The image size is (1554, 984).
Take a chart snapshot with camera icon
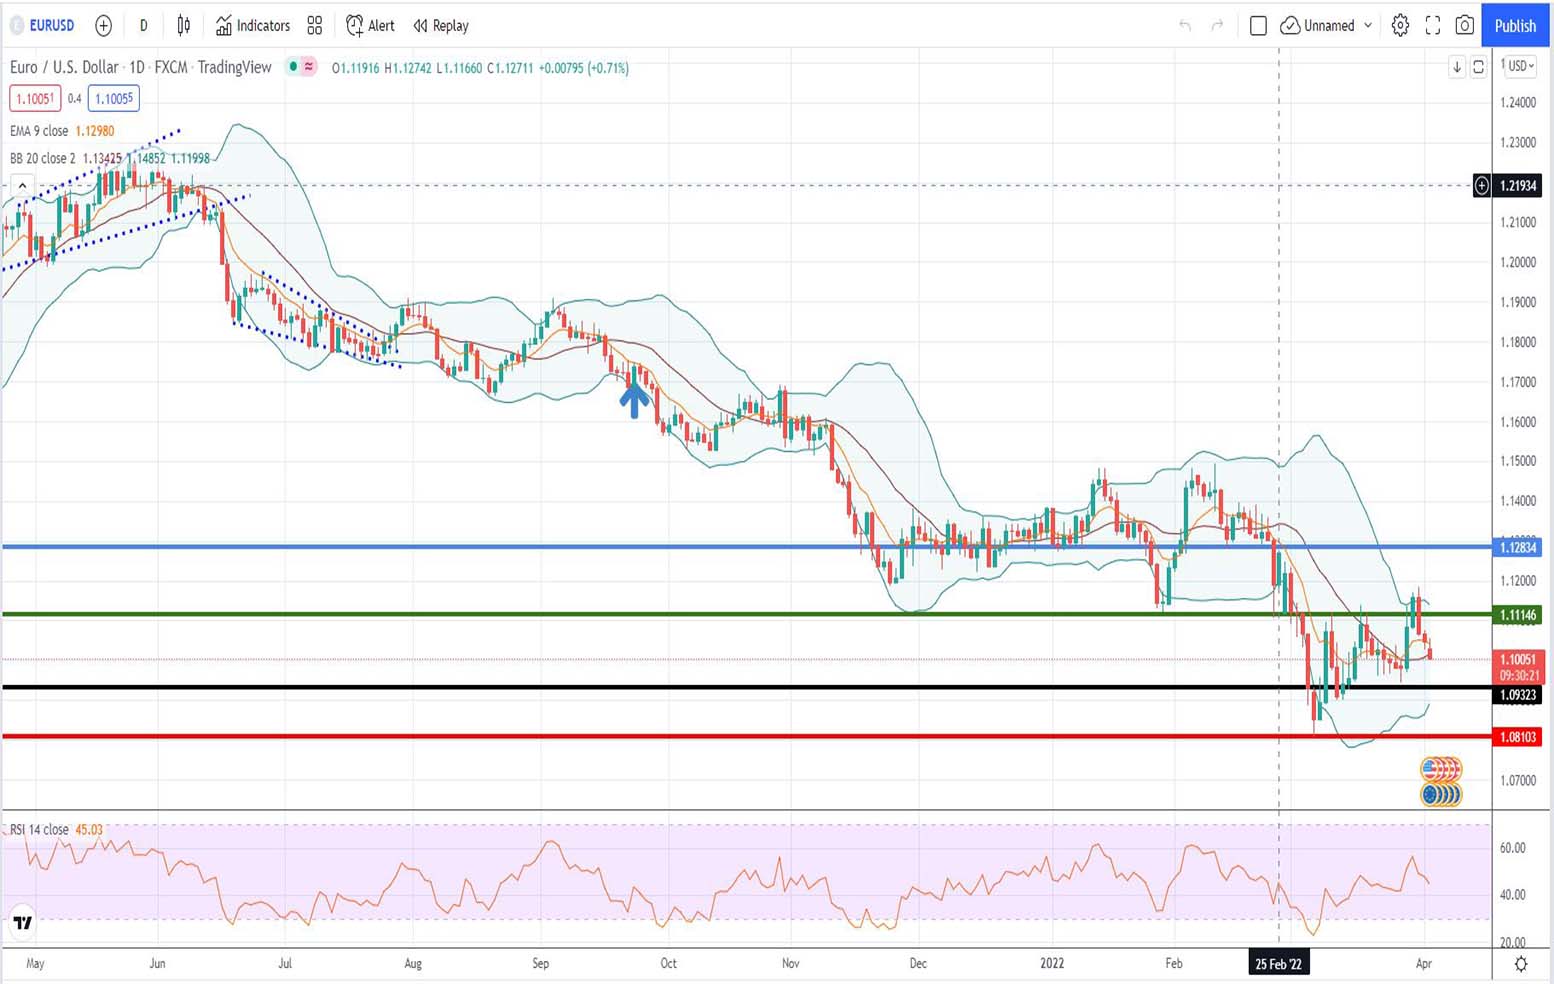[x=1464, y=26]
